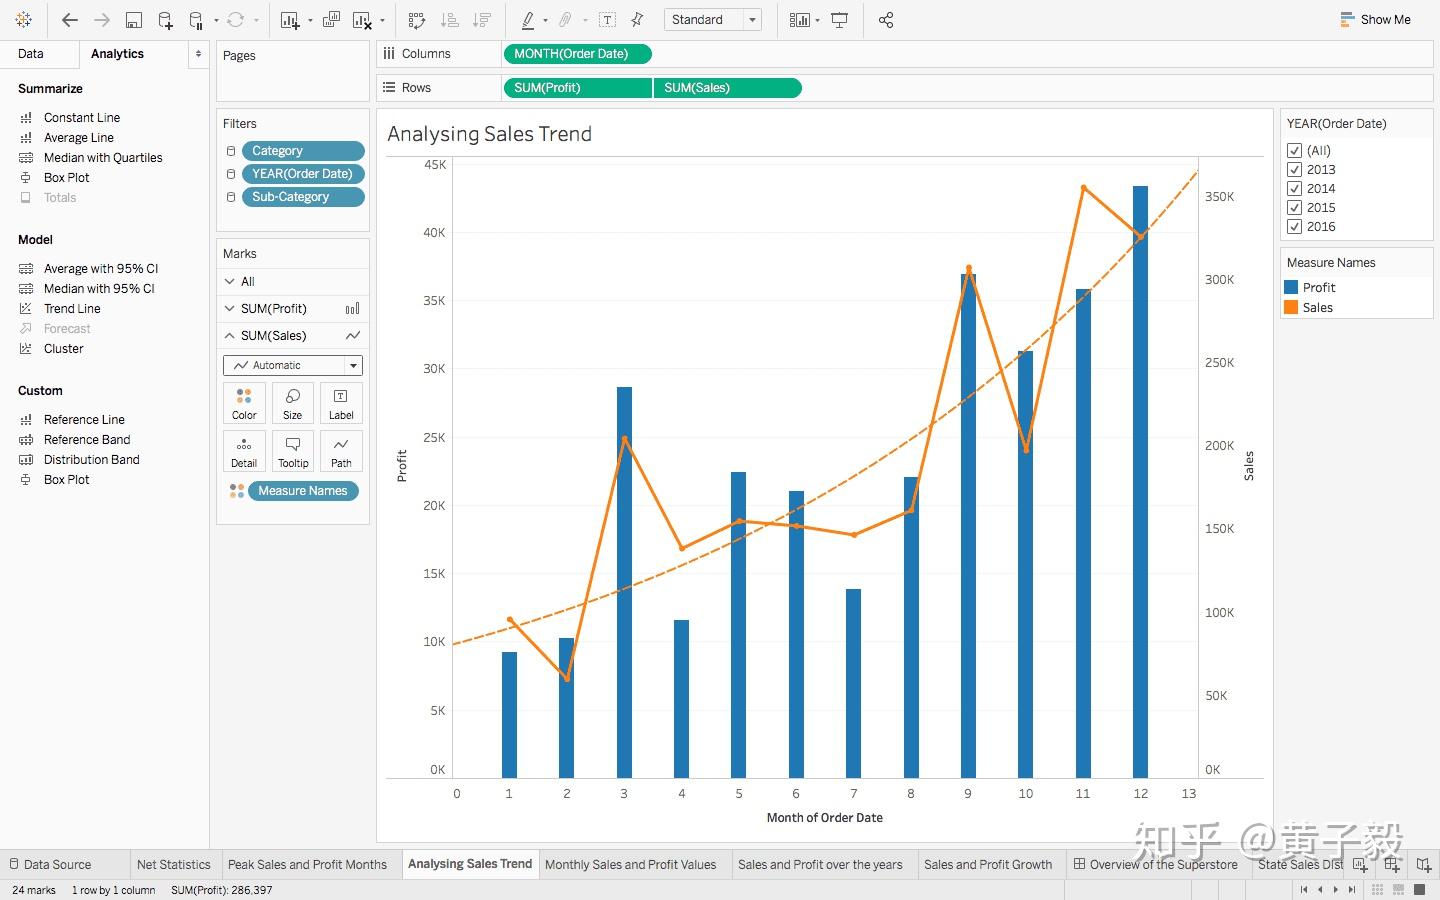Image resolution: width=1440 pixels, height=900 pixels.
Task: Check the 2016 option in YEAR filter
Action: pyautogui.click(x=1295, y=226)
